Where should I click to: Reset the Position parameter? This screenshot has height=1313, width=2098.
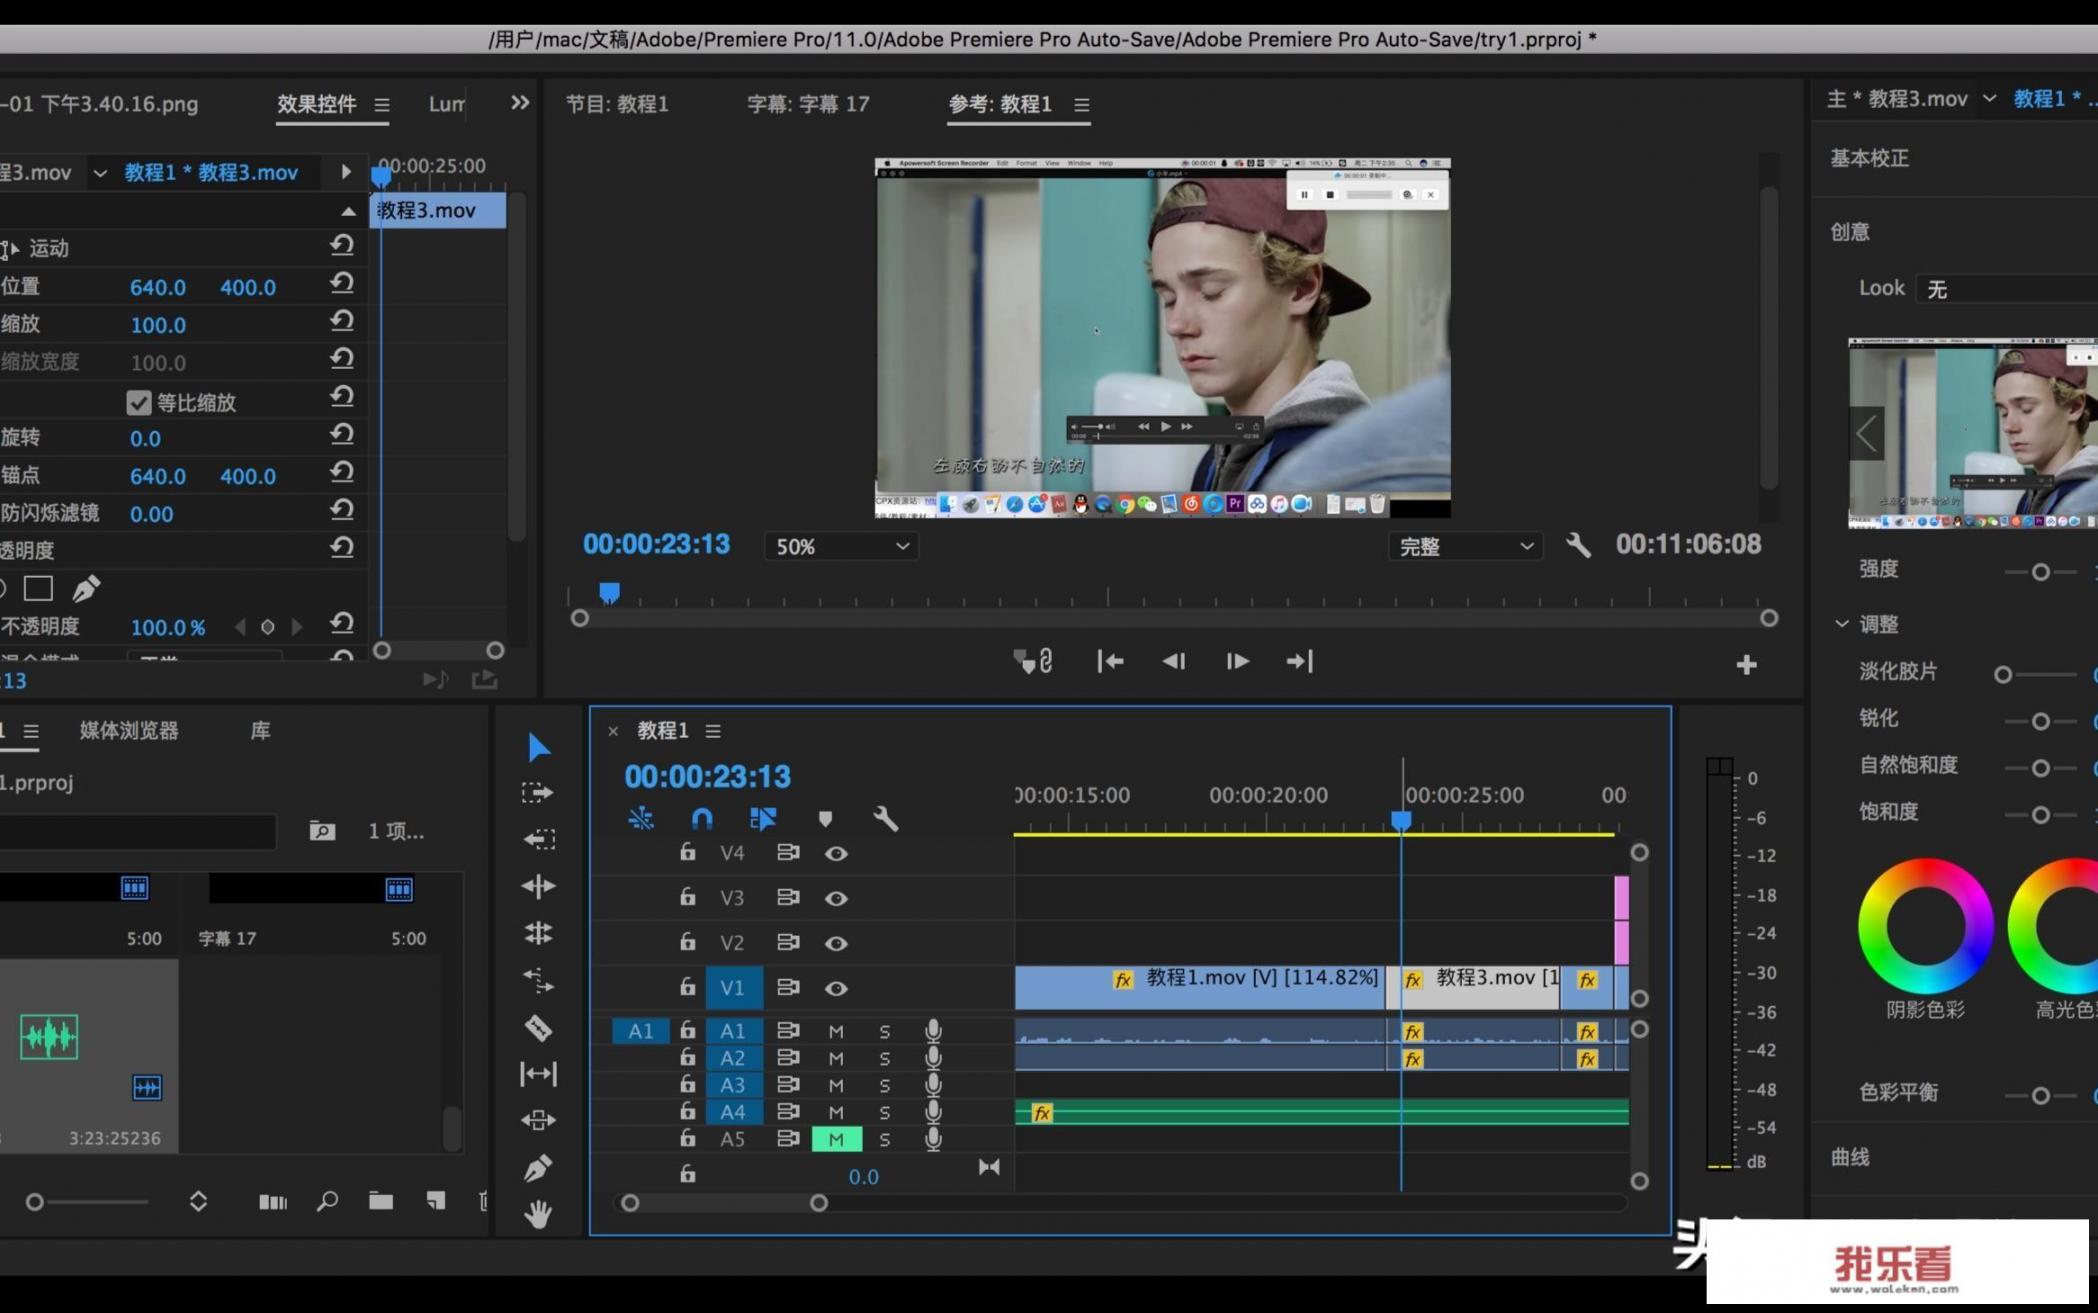pos(342,284)
